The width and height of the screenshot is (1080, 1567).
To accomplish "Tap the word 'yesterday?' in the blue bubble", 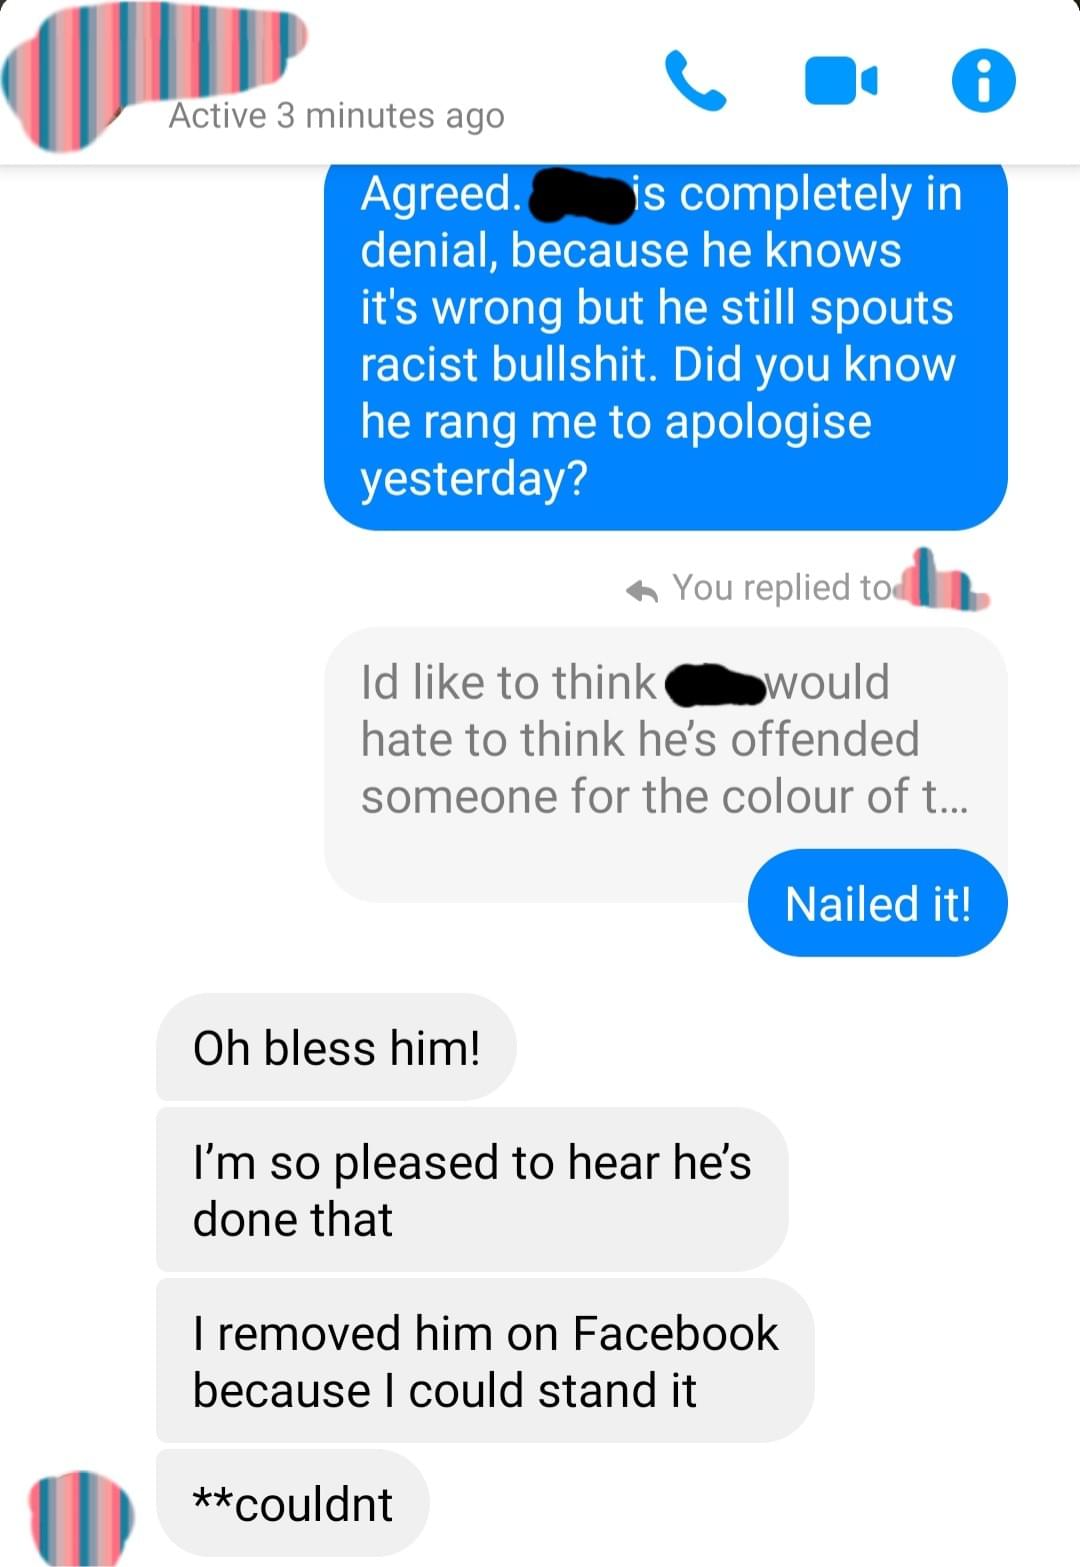I will [x=474, y=479].
